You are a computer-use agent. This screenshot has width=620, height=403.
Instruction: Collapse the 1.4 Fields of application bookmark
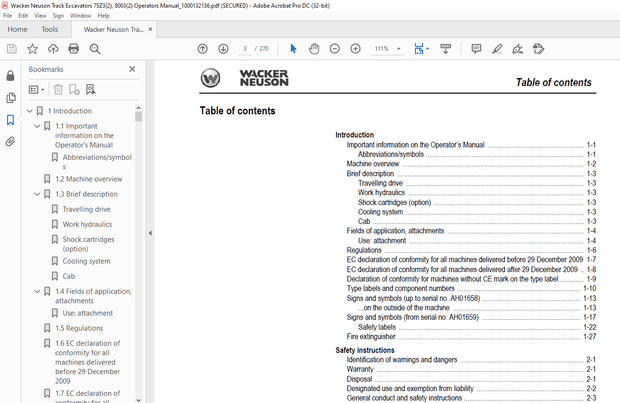pos(37,291)
